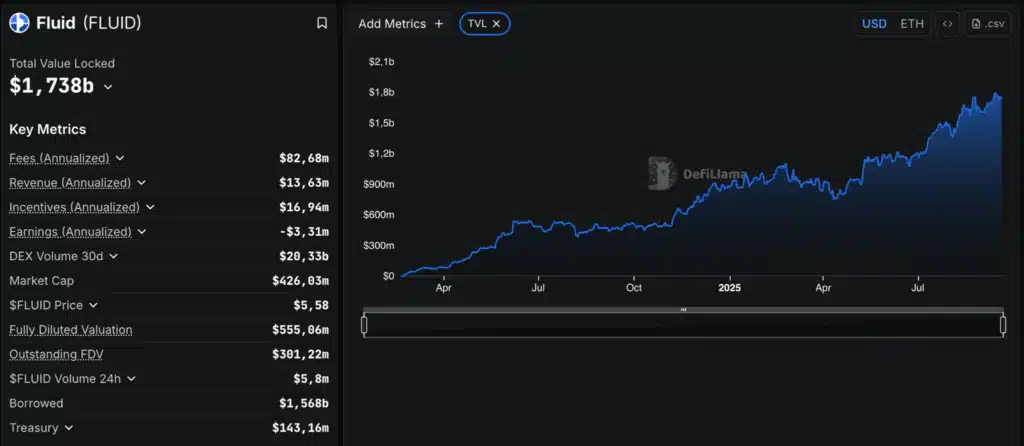Switch chart currency to ETH
This screenshot has width=1024, height=446.
912,23
